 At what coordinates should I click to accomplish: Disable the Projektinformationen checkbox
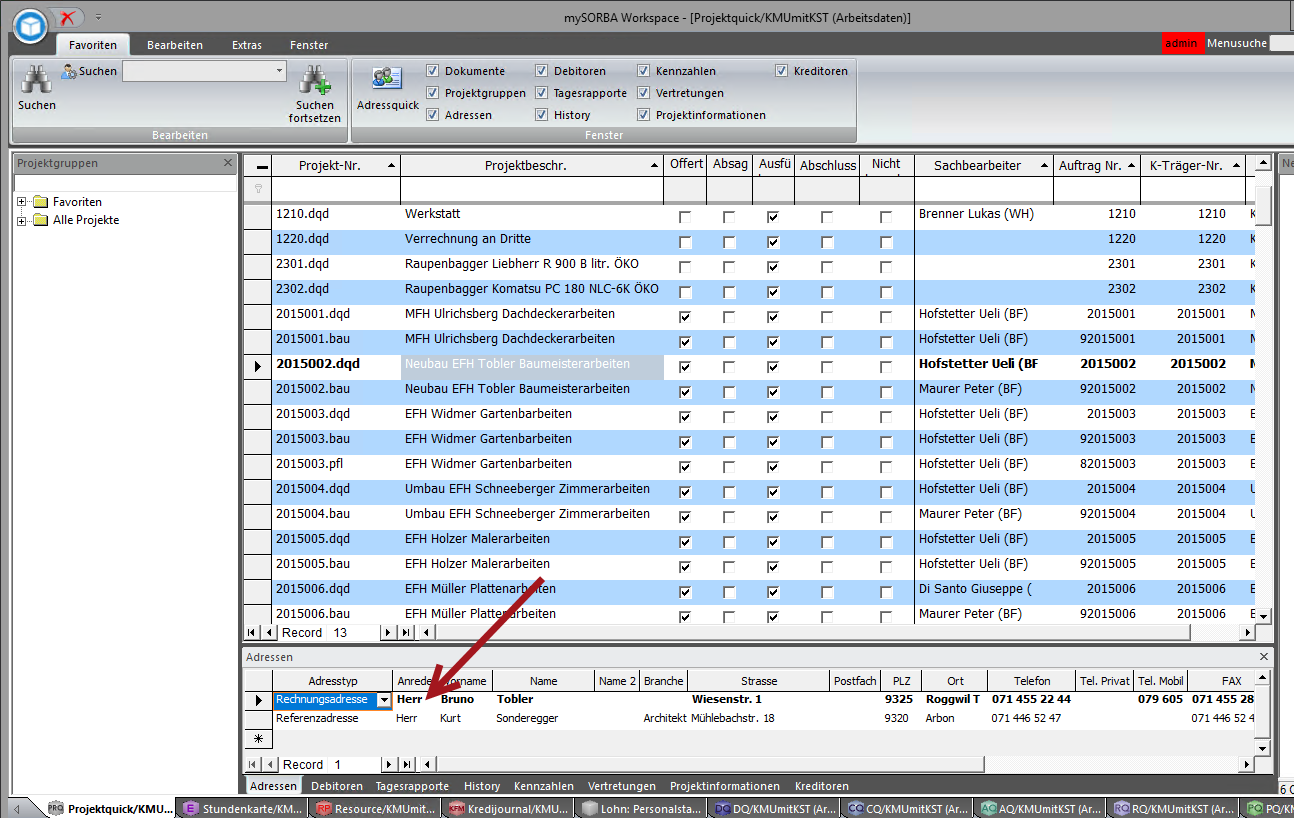point(643,115)
